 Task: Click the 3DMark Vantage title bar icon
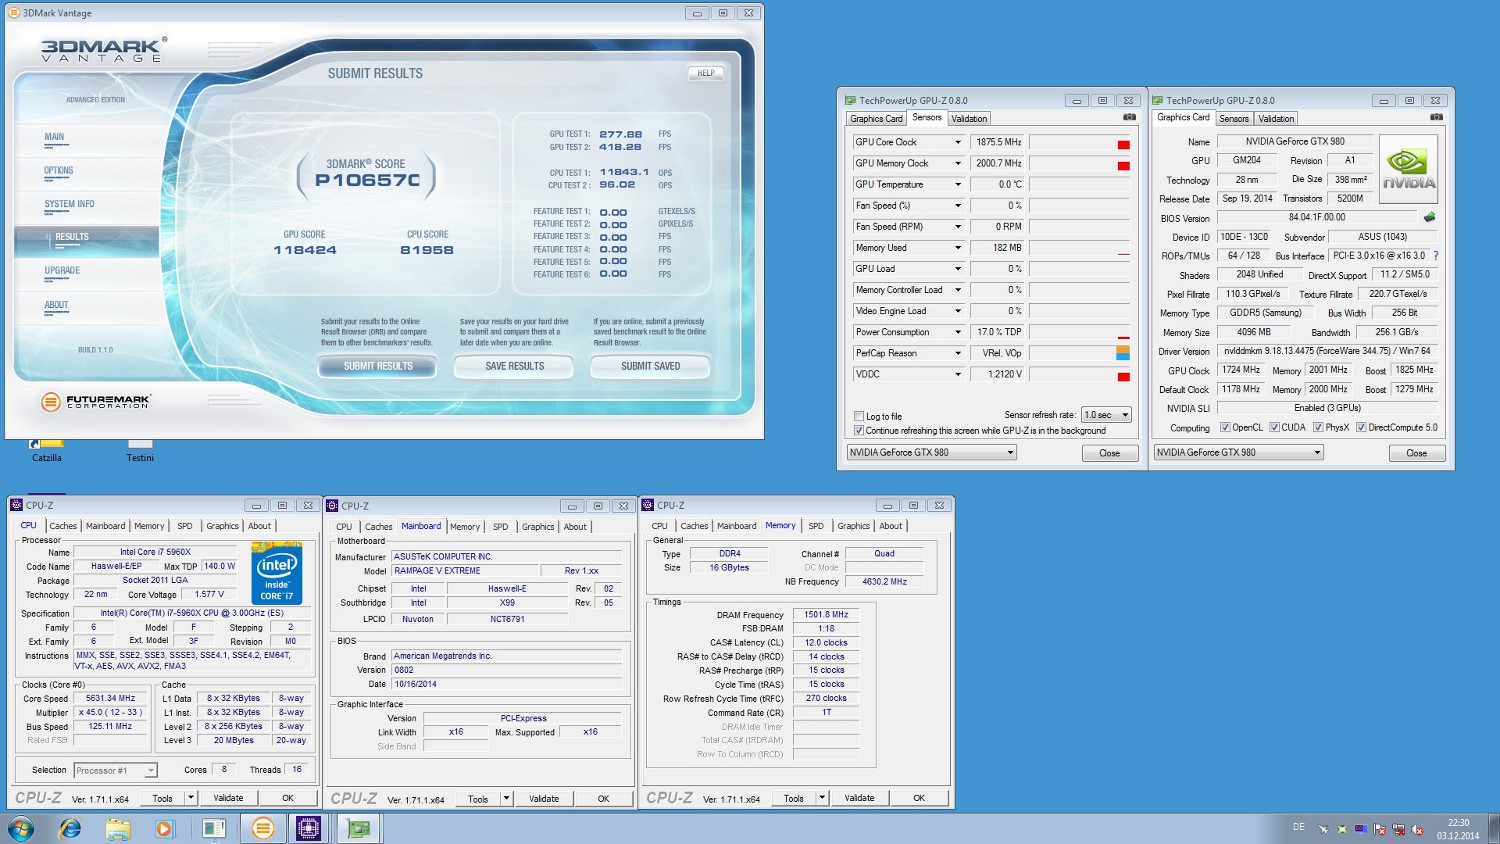15,13
